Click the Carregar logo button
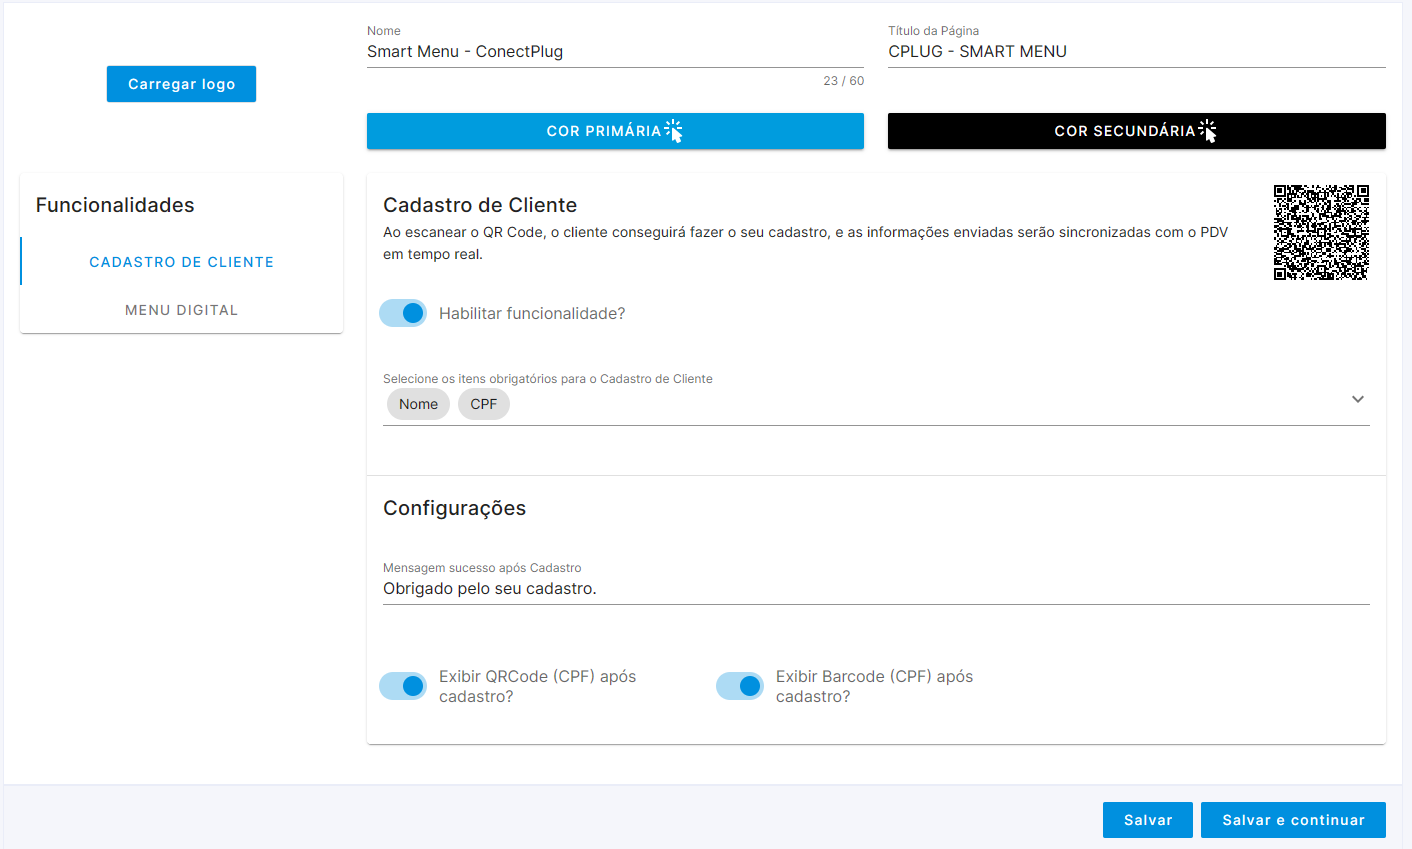The width and height of the screenshot is (1412, 849). pyautogui.click(x=181, y=84)
